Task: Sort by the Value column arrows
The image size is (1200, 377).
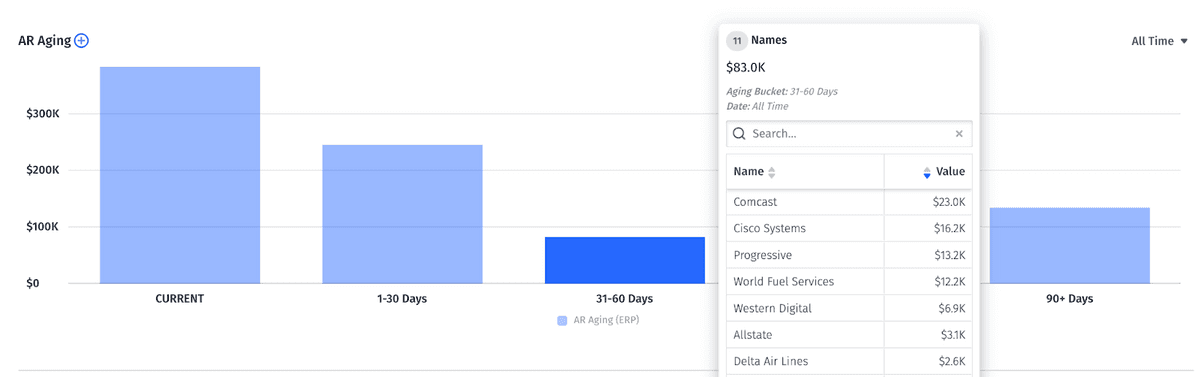Action: 927,172
